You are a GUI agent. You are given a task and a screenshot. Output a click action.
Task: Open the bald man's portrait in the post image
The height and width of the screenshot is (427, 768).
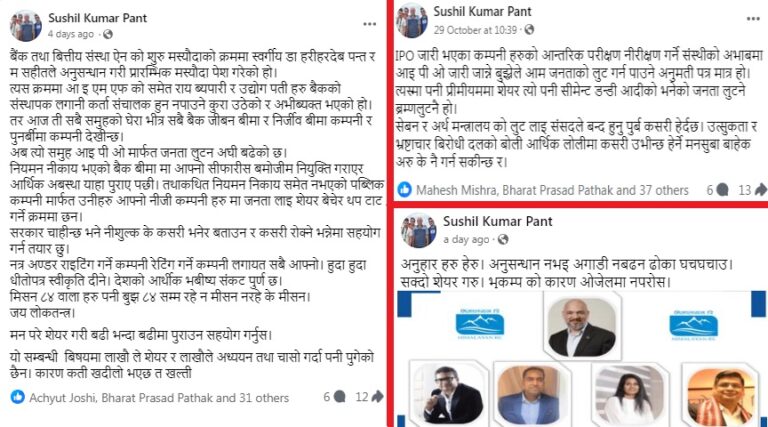coord(581,328)
